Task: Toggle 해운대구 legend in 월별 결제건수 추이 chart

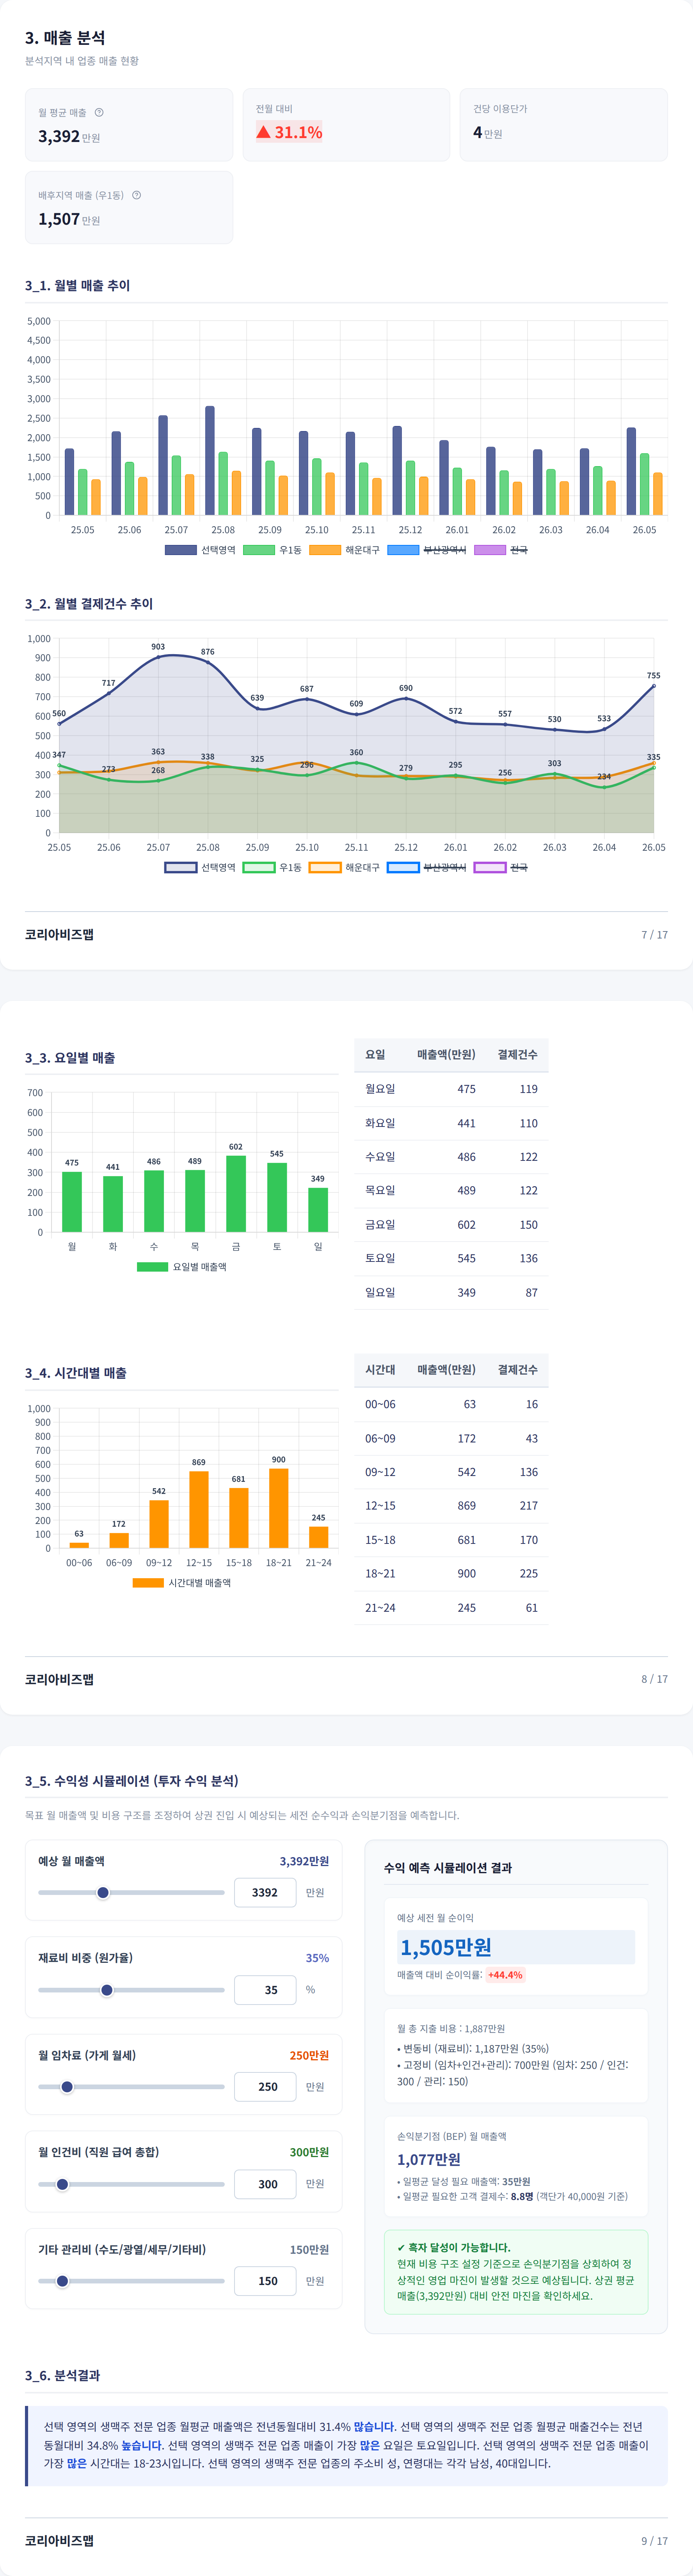Action: click(344, 867)
